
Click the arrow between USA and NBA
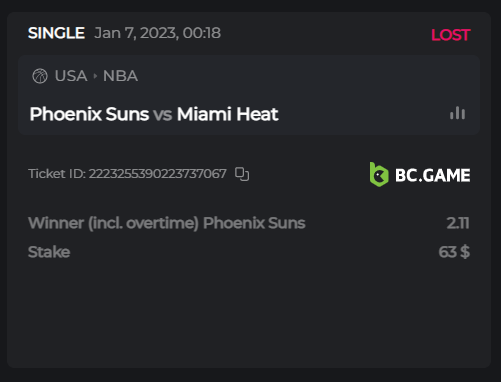coord(95,76)
